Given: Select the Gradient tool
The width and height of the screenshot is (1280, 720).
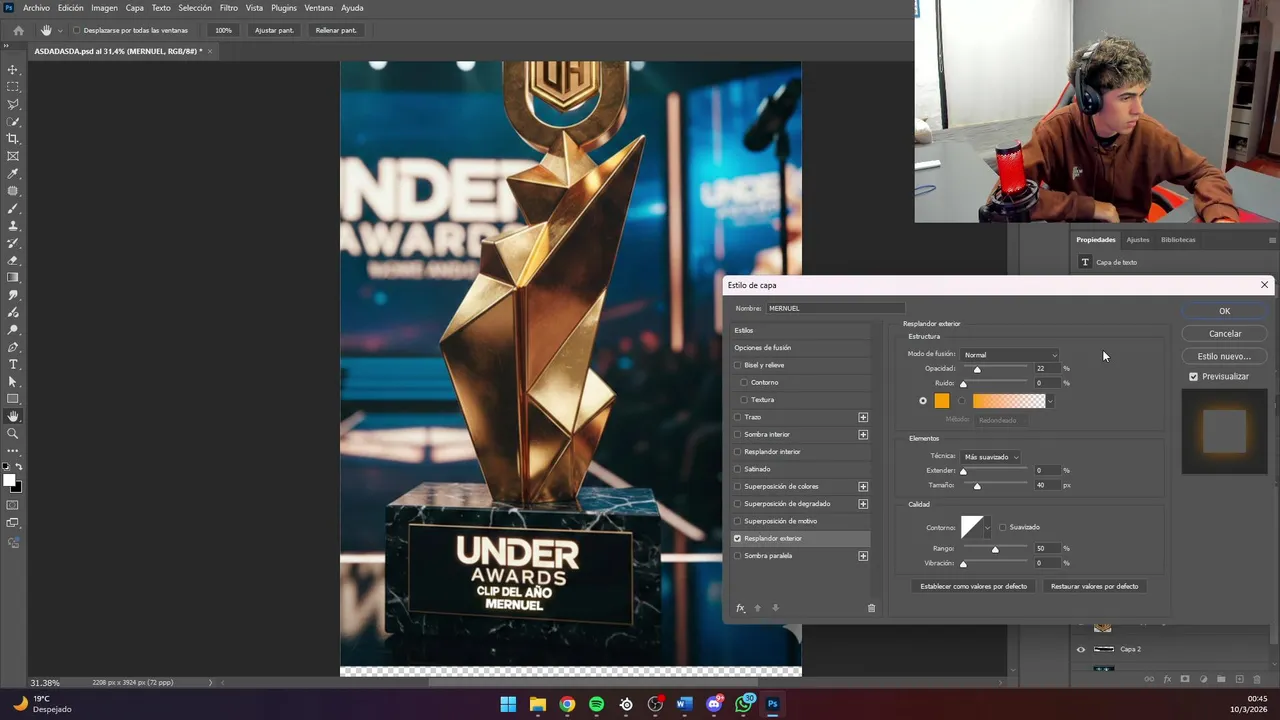Looking at the screenshot, I should [x=13, y=278].
